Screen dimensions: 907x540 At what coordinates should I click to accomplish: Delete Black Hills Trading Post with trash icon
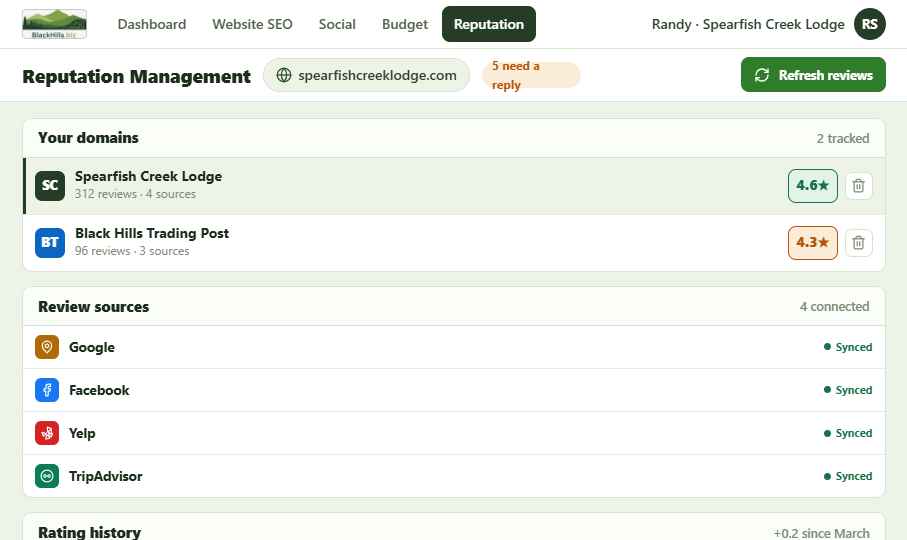point(858,242)
